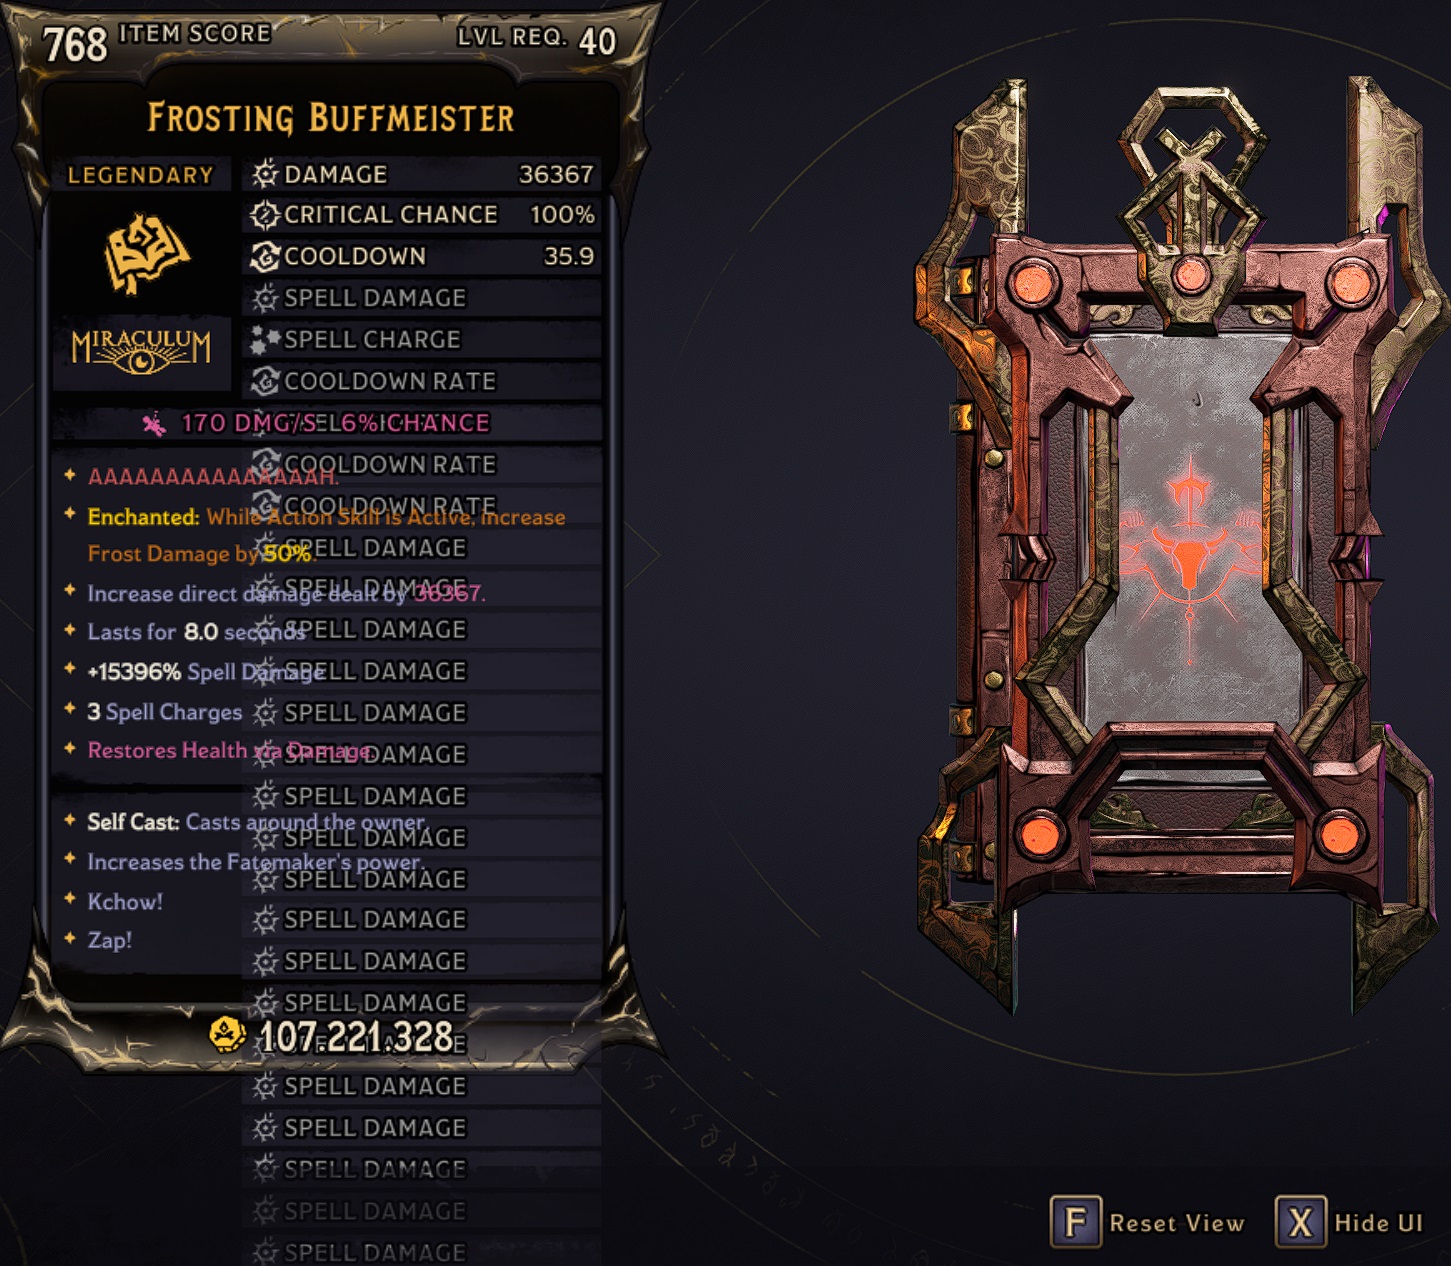1451x1266 pixels.
Task: Click the 107,221,328 gold value
Action: (356, 1037)
